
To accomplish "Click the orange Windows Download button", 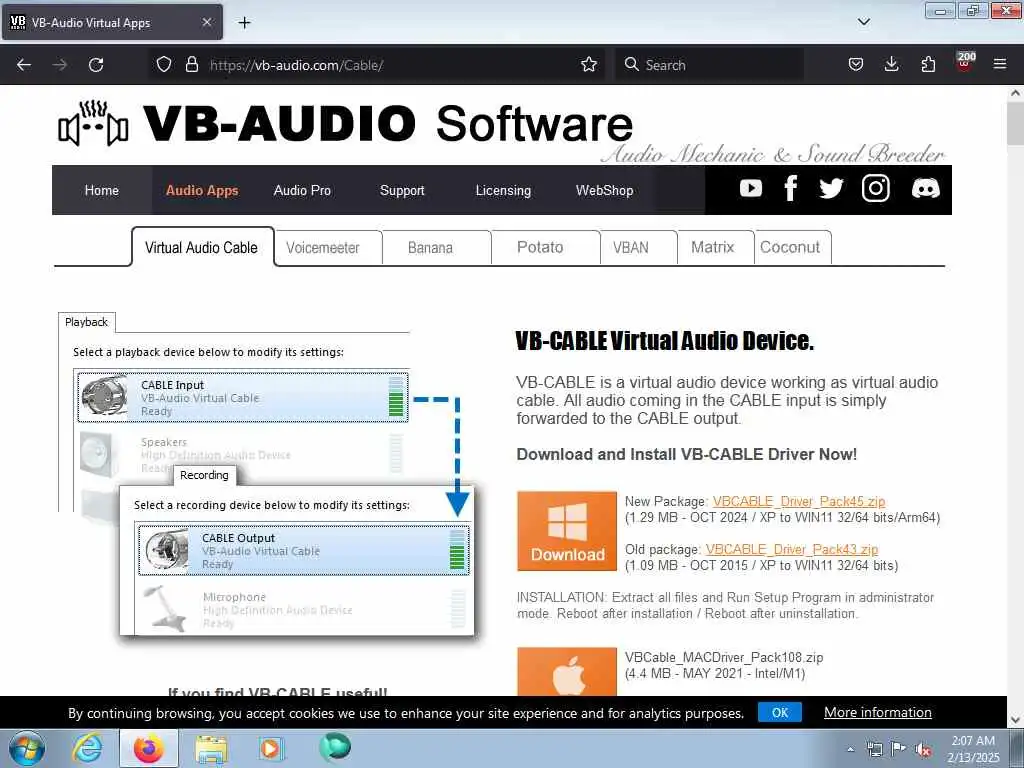I will pos(567,531).
